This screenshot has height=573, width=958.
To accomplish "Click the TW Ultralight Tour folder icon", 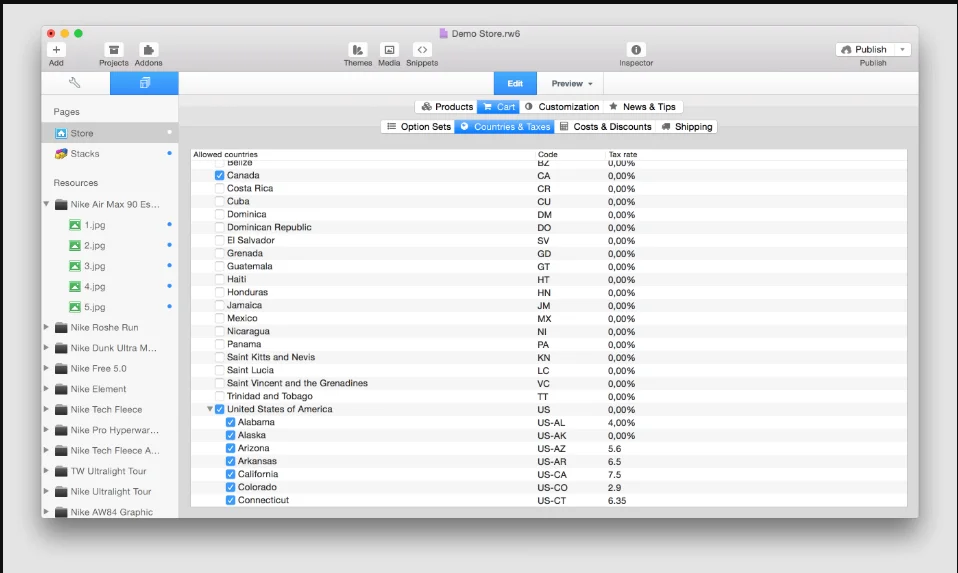I will coord(61,471).
